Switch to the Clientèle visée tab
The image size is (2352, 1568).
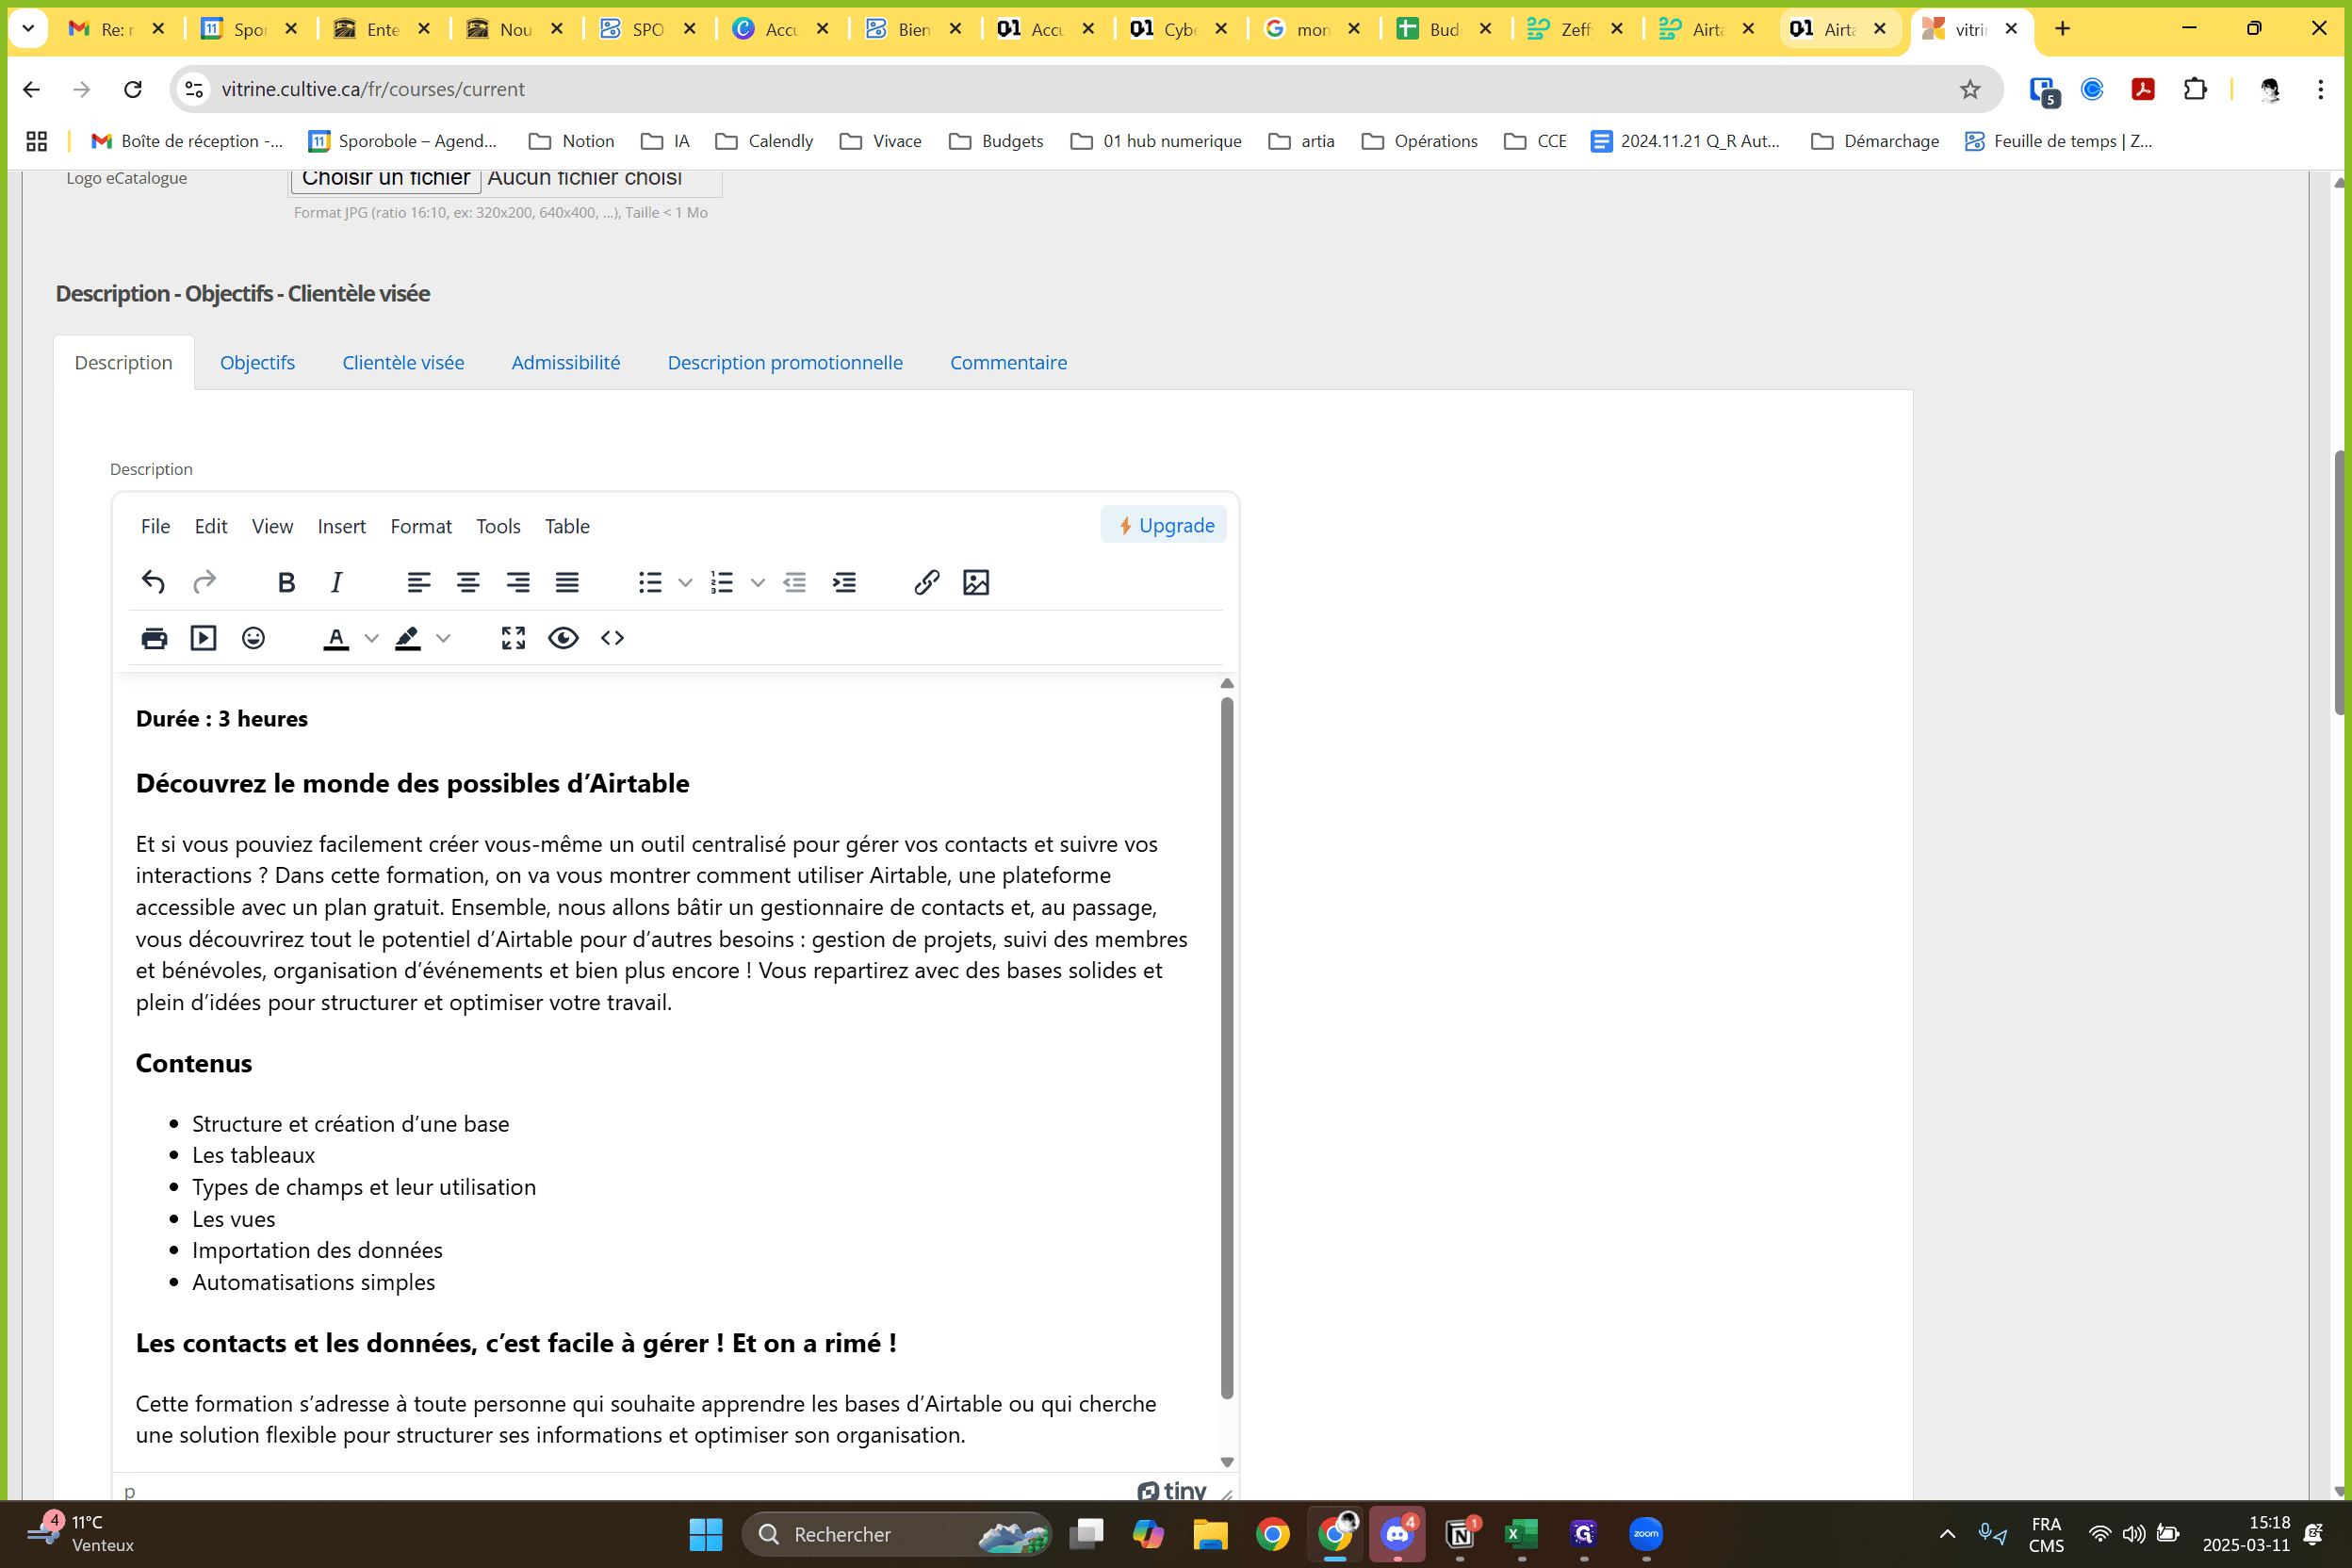coord(403,362)
